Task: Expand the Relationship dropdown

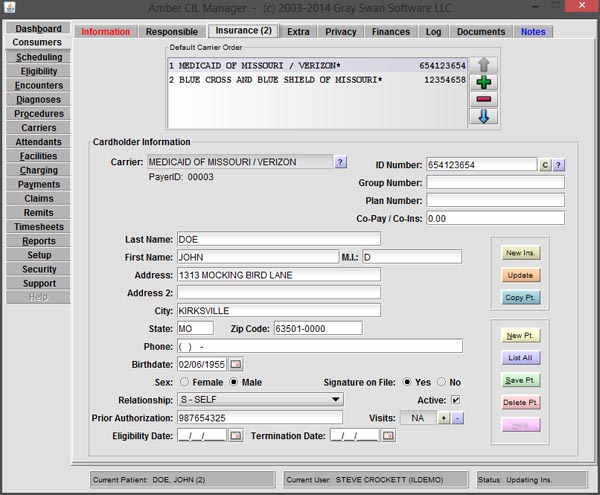Action: [x=335, y=400]
